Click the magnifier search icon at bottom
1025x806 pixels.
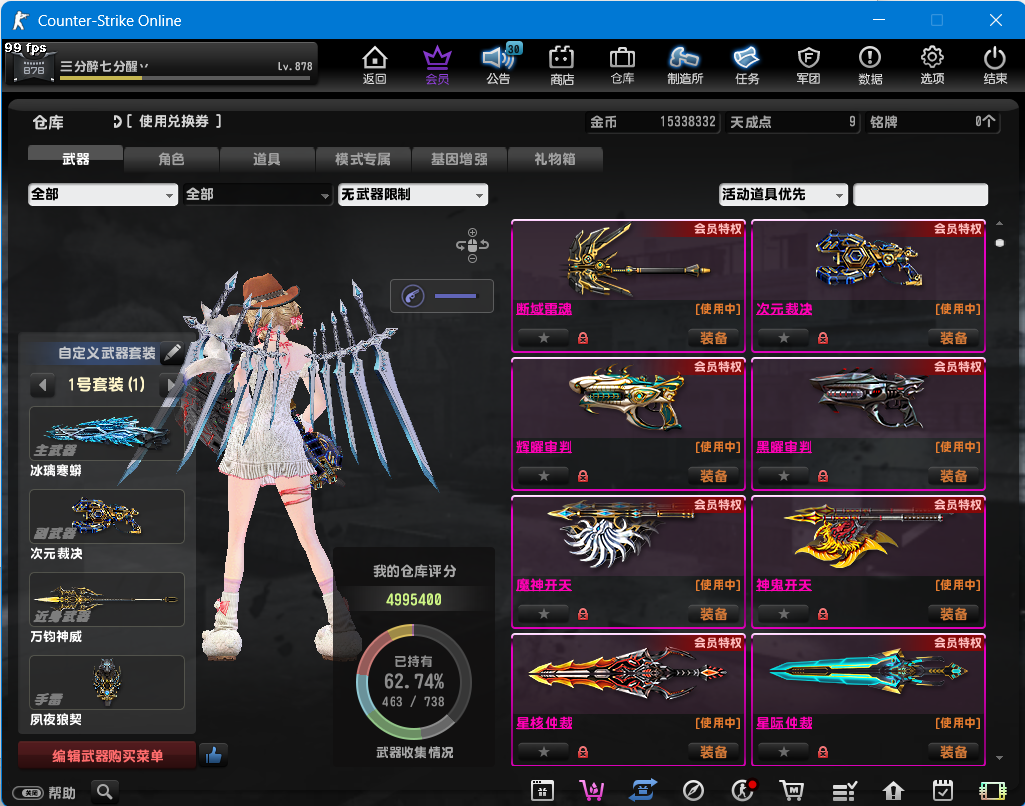click(x=105, y=792)
